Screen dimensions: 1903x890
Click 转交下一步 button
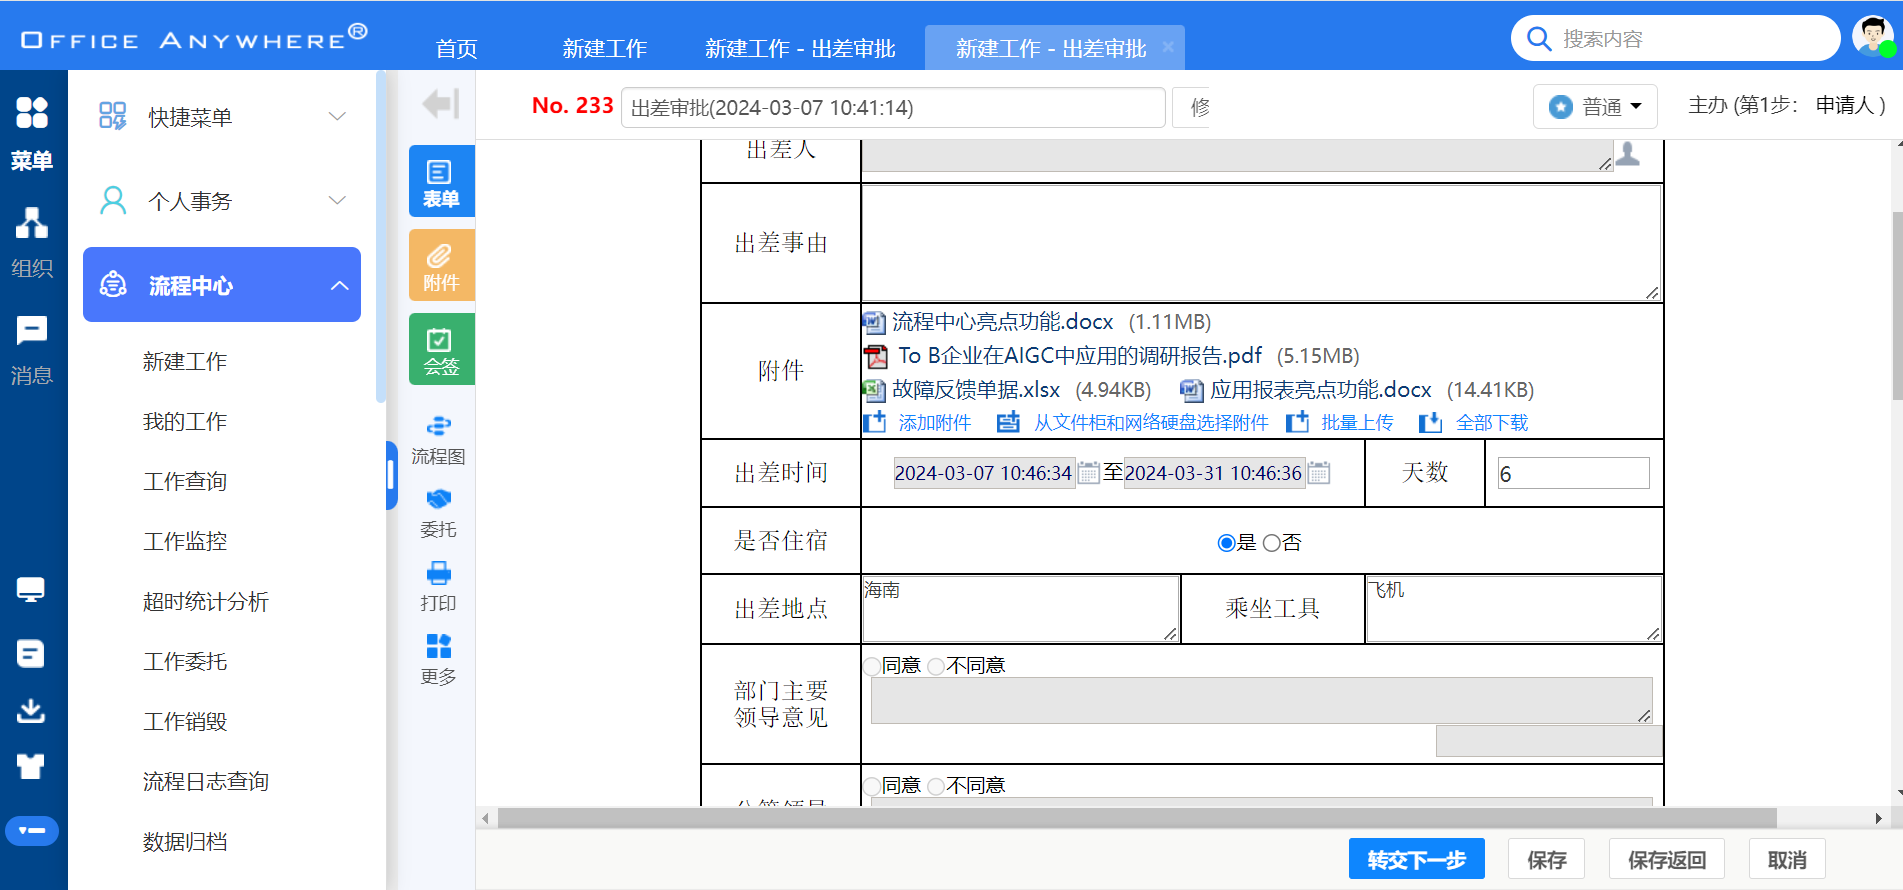pos(1416,859)
